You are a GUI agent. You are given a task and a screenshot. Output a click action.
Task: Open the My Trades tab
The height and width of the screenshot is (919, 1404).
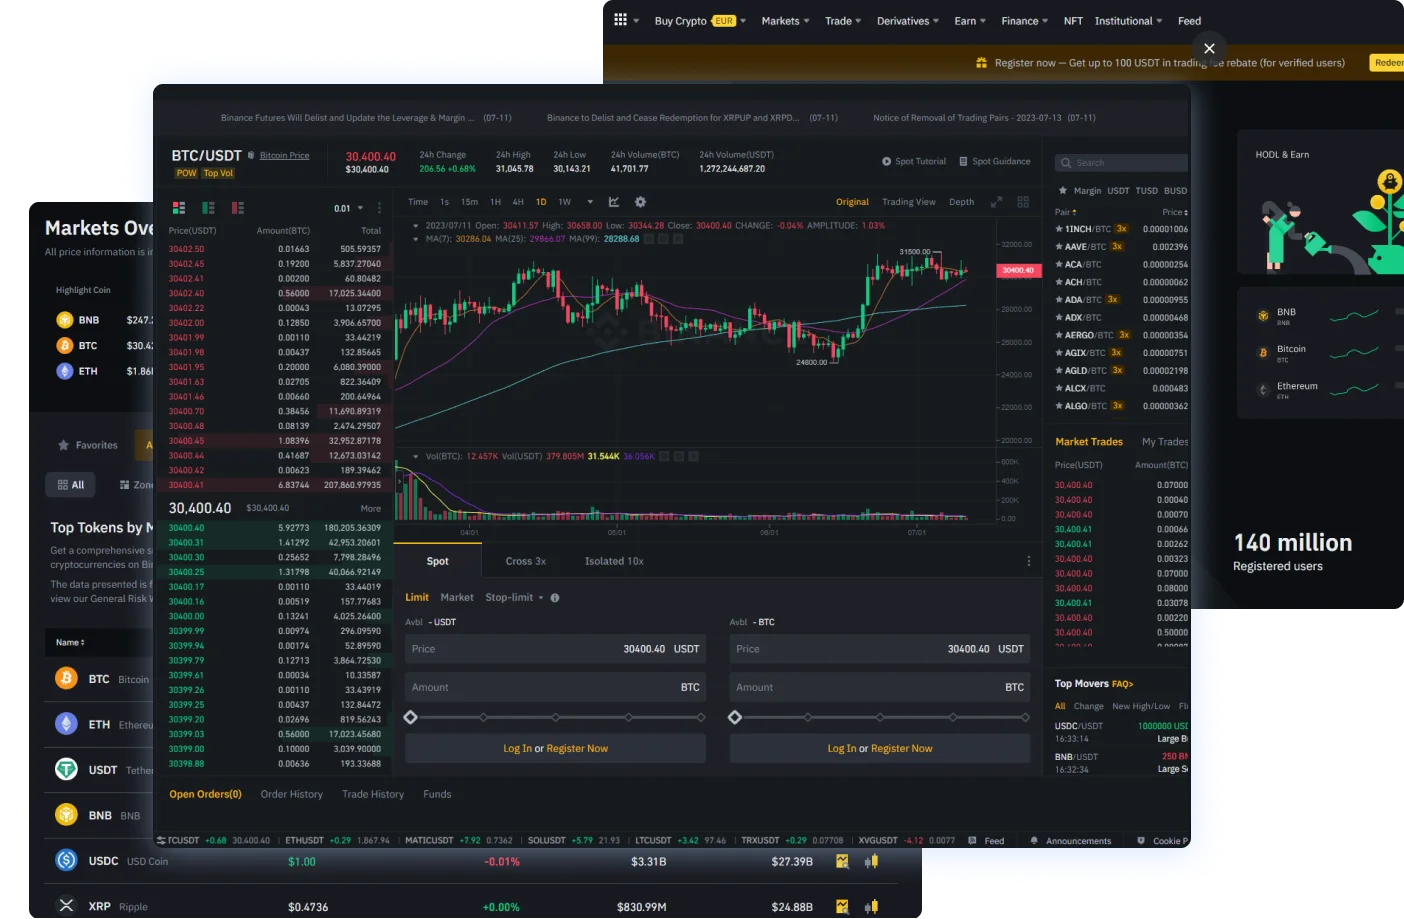[1165, 442]
